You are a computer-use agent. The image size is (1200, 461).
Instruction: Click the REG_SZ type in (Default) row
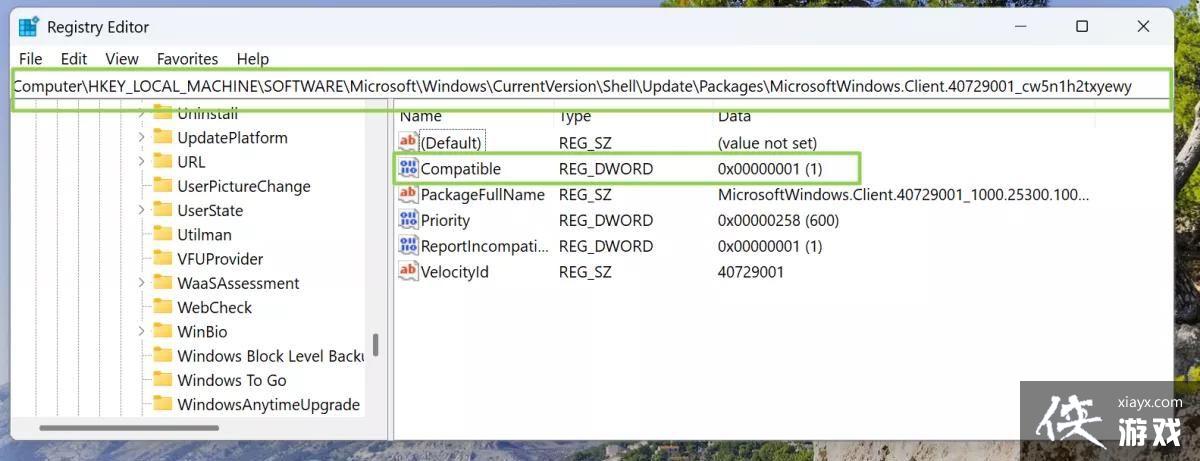click(x=585, y=143)
